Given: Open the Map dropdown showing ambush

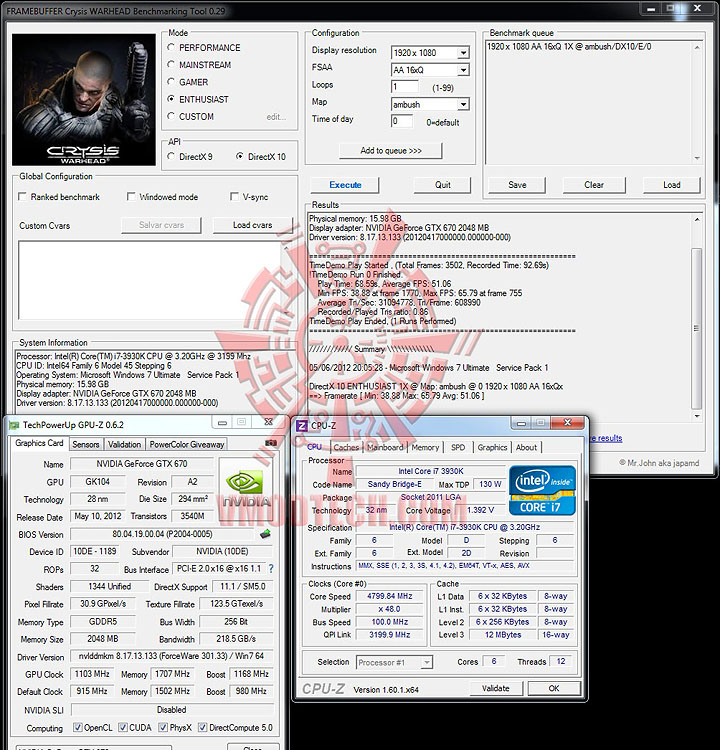Looking at the screenshot, I should (463, 104).
